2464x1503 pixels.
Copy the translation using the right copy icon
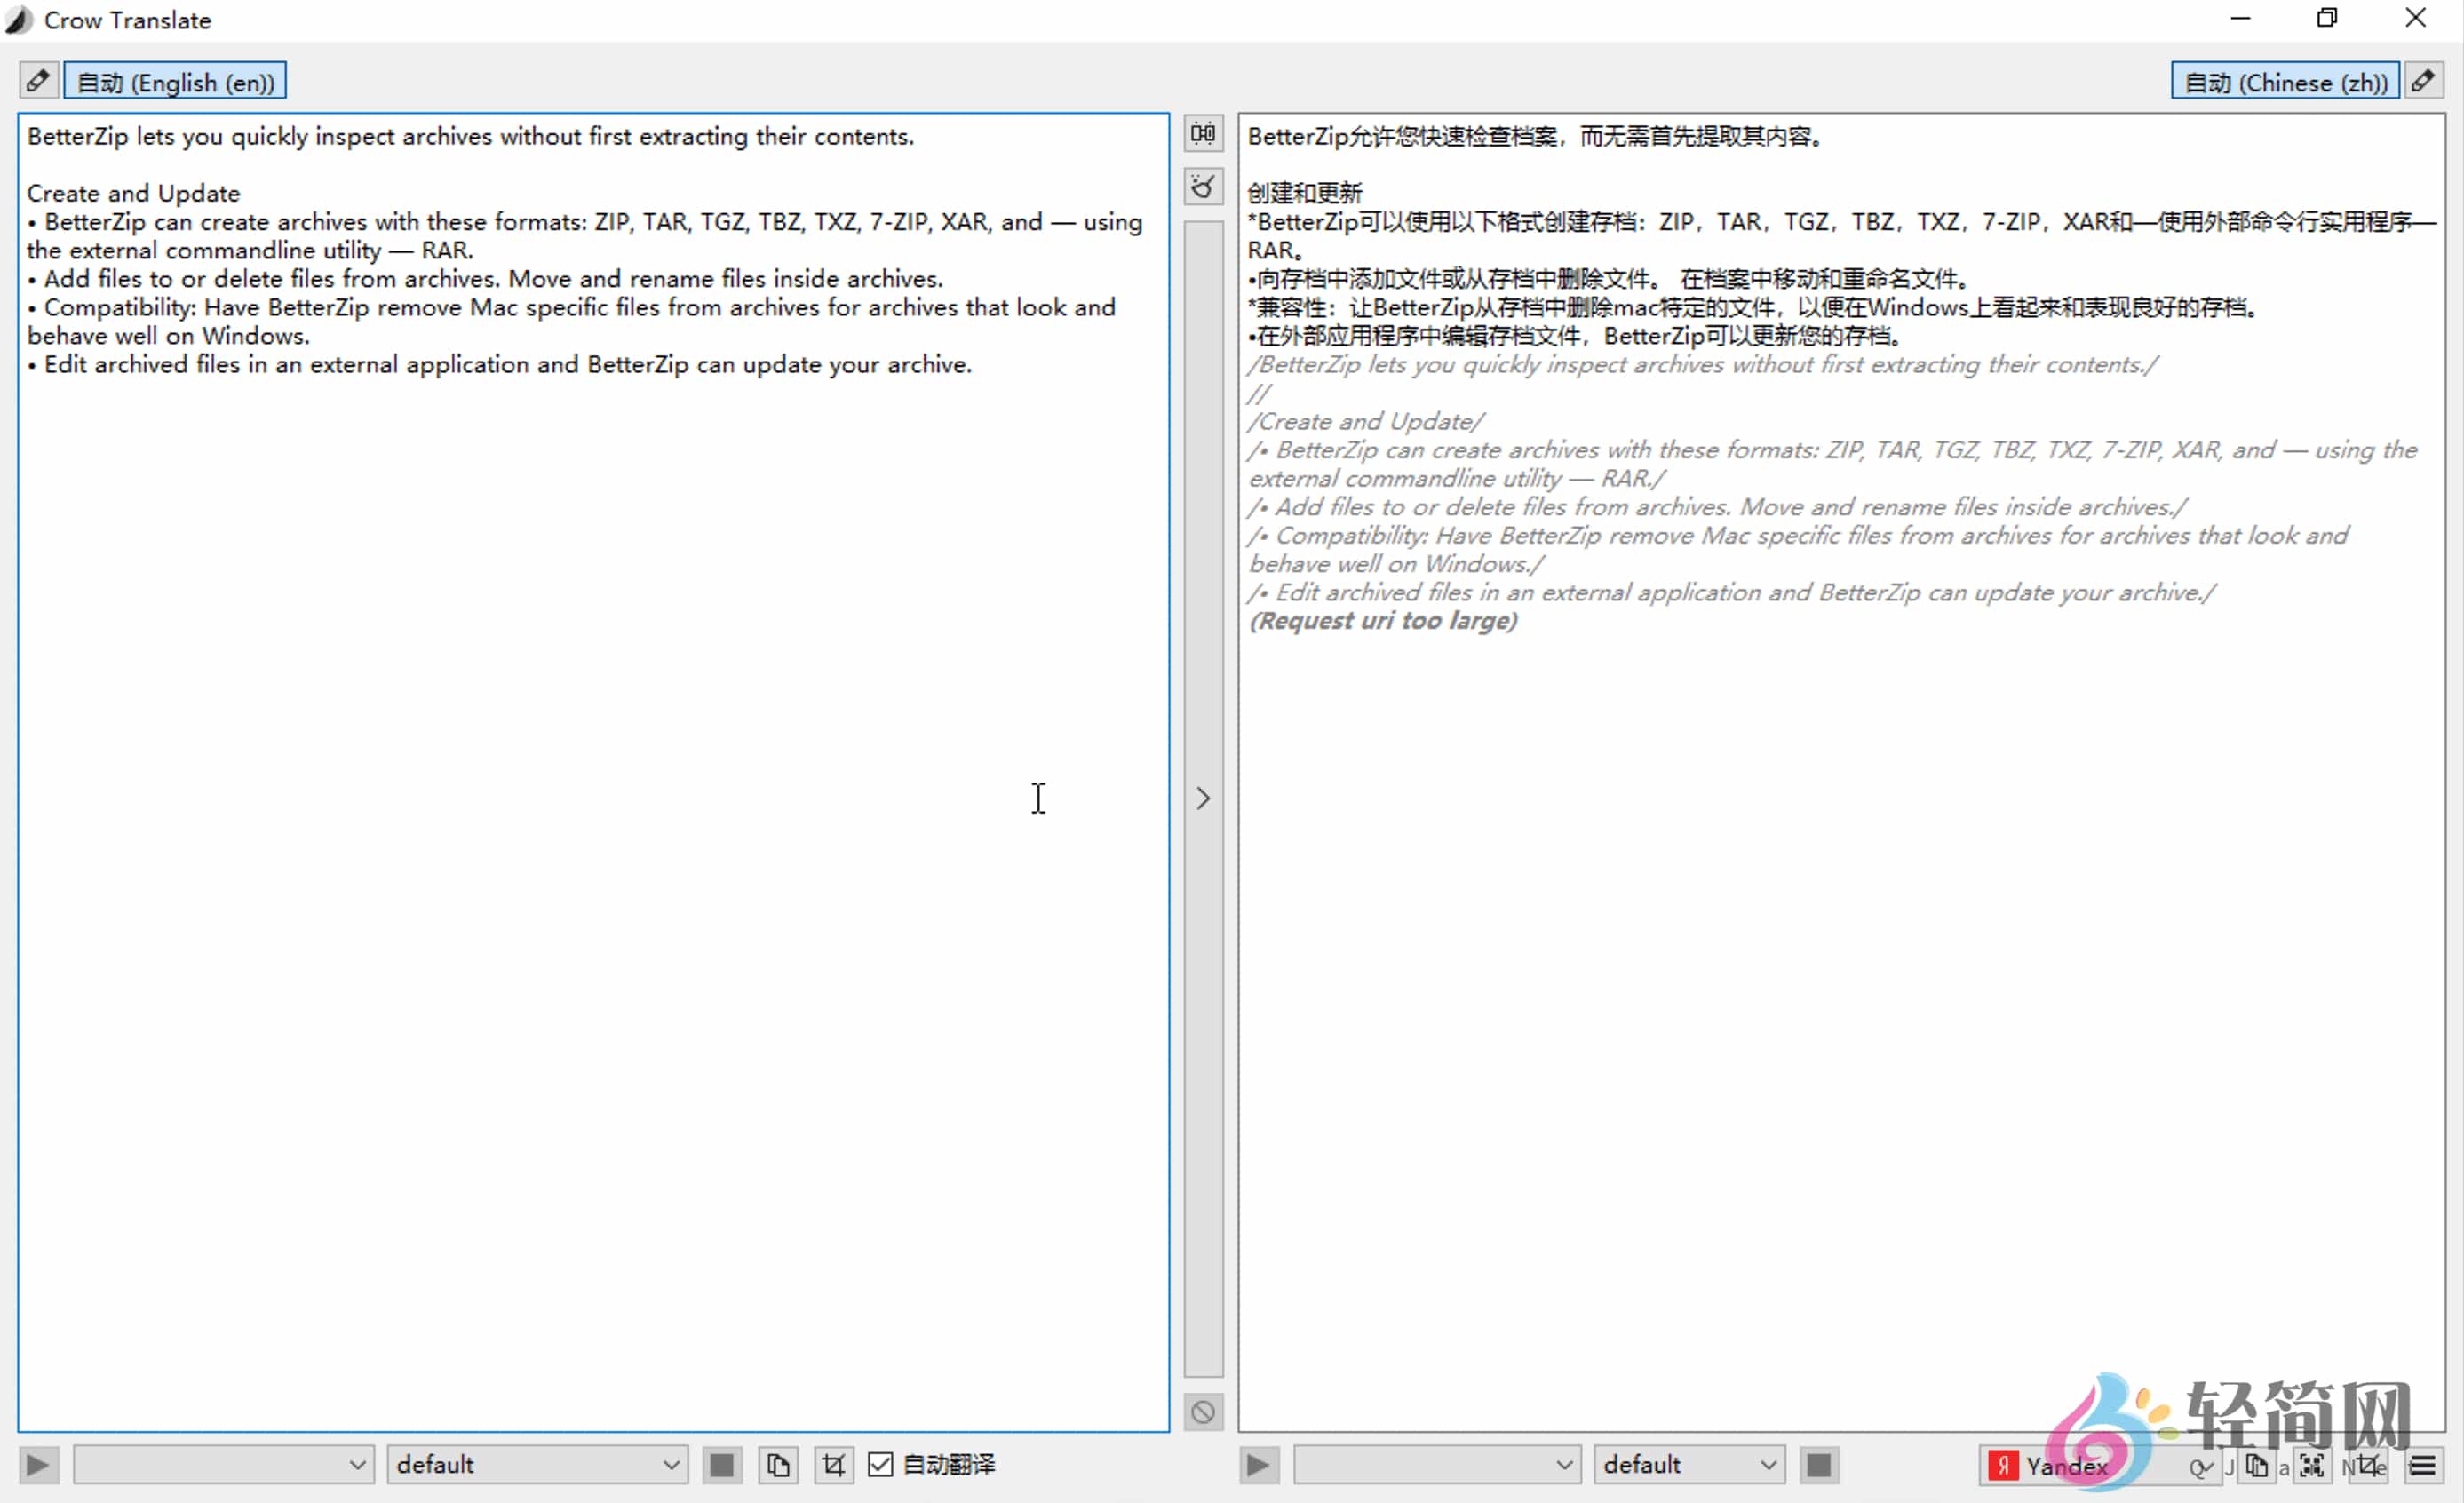2258,1465
